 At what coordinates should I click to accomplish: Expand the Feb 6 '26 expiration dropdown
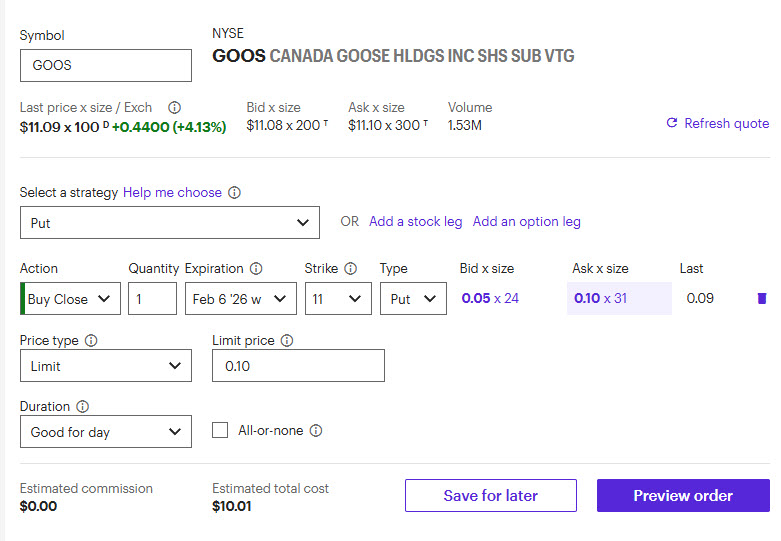click(x=240, y=299)
